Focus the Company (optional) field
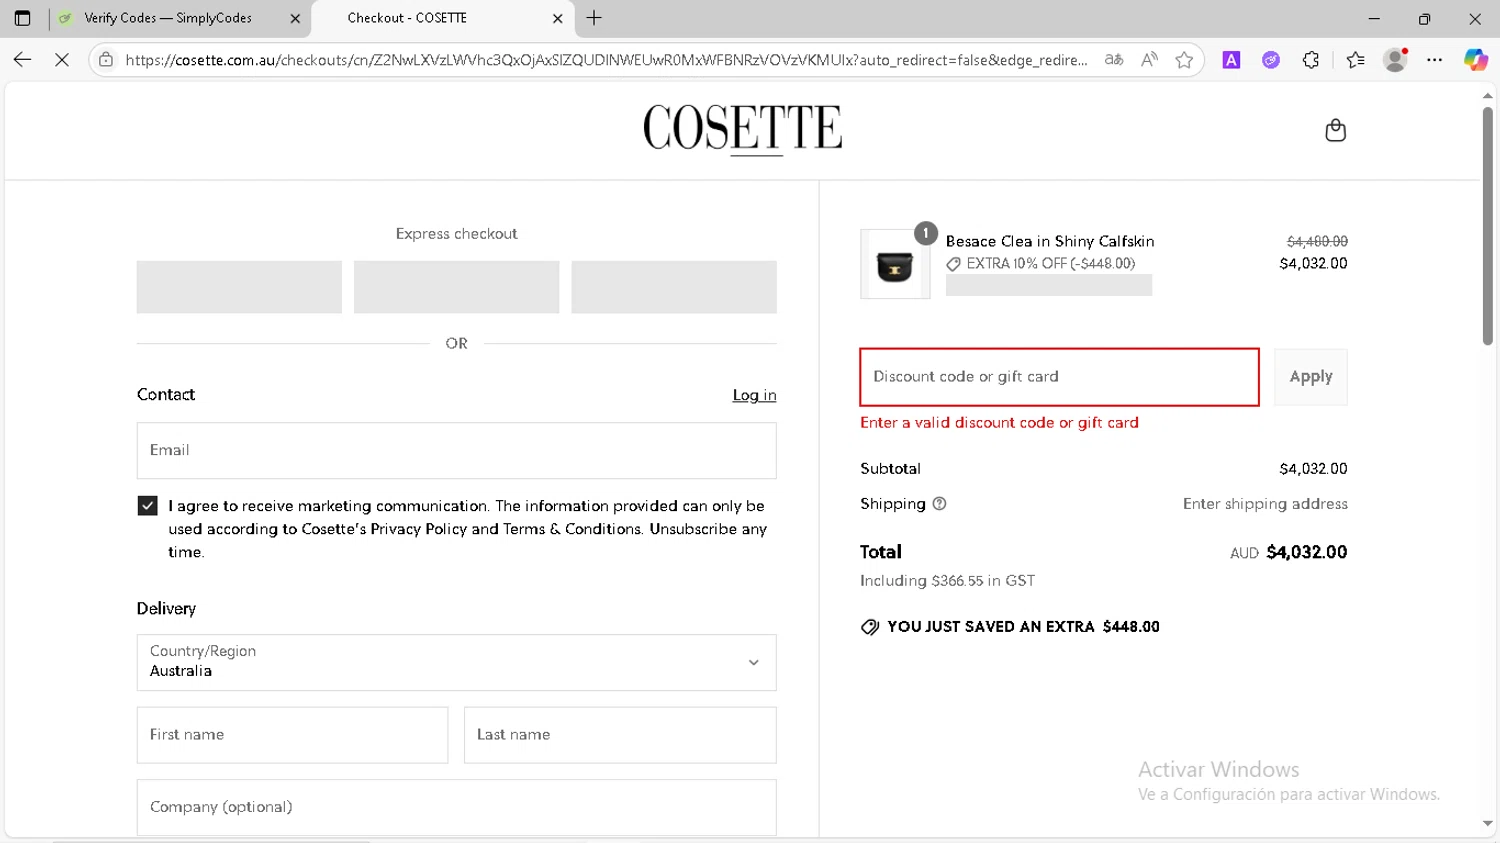Screen dimensions: 1500x843 point(457,807)
